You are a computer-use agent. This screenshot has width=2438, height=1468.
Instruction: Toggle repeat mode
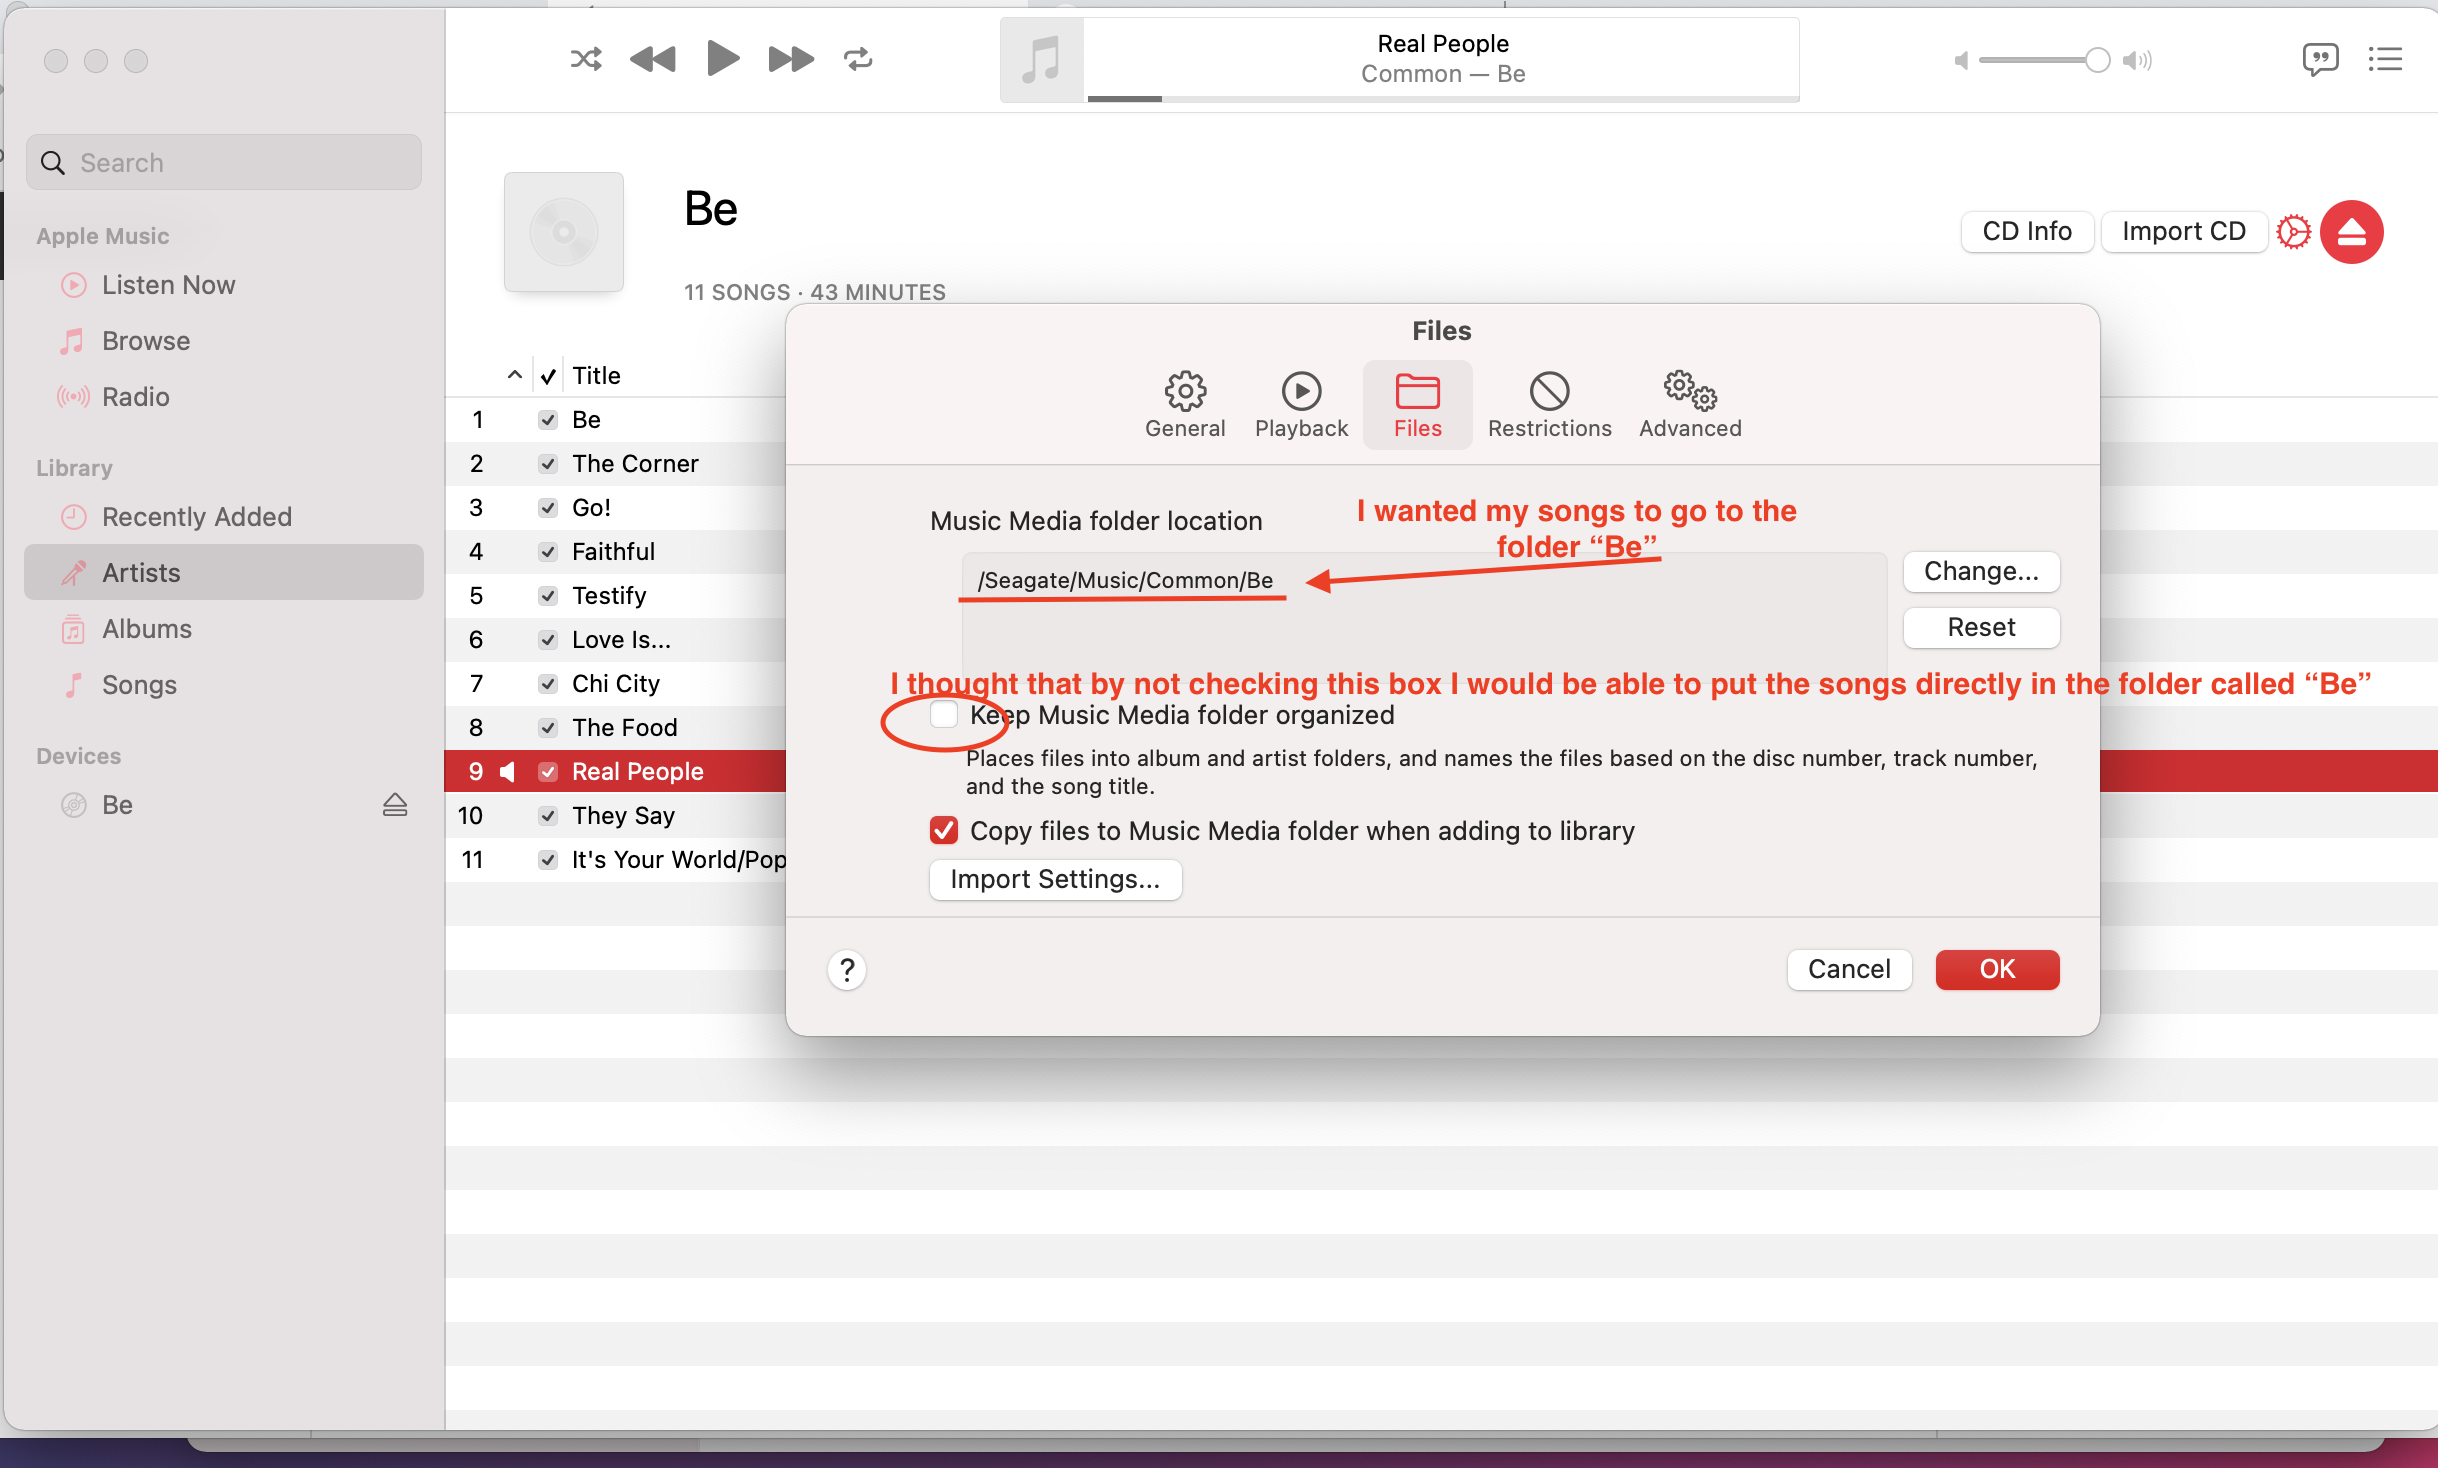pyautogui.click(x=858, y=59)
